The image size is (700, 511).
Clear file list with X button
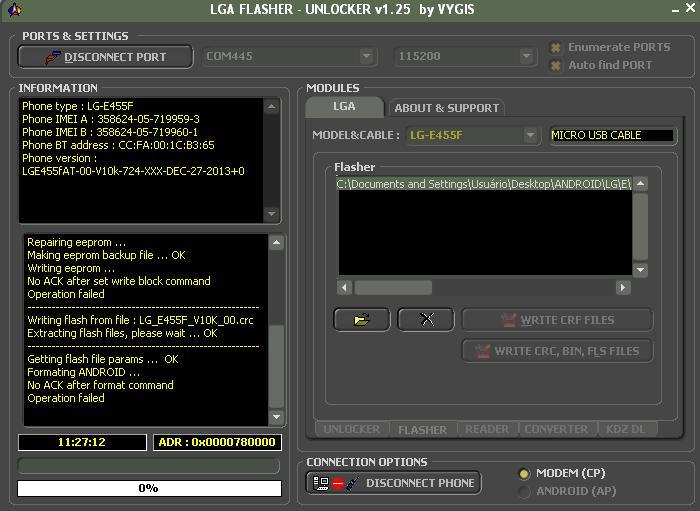pos(426,320)
